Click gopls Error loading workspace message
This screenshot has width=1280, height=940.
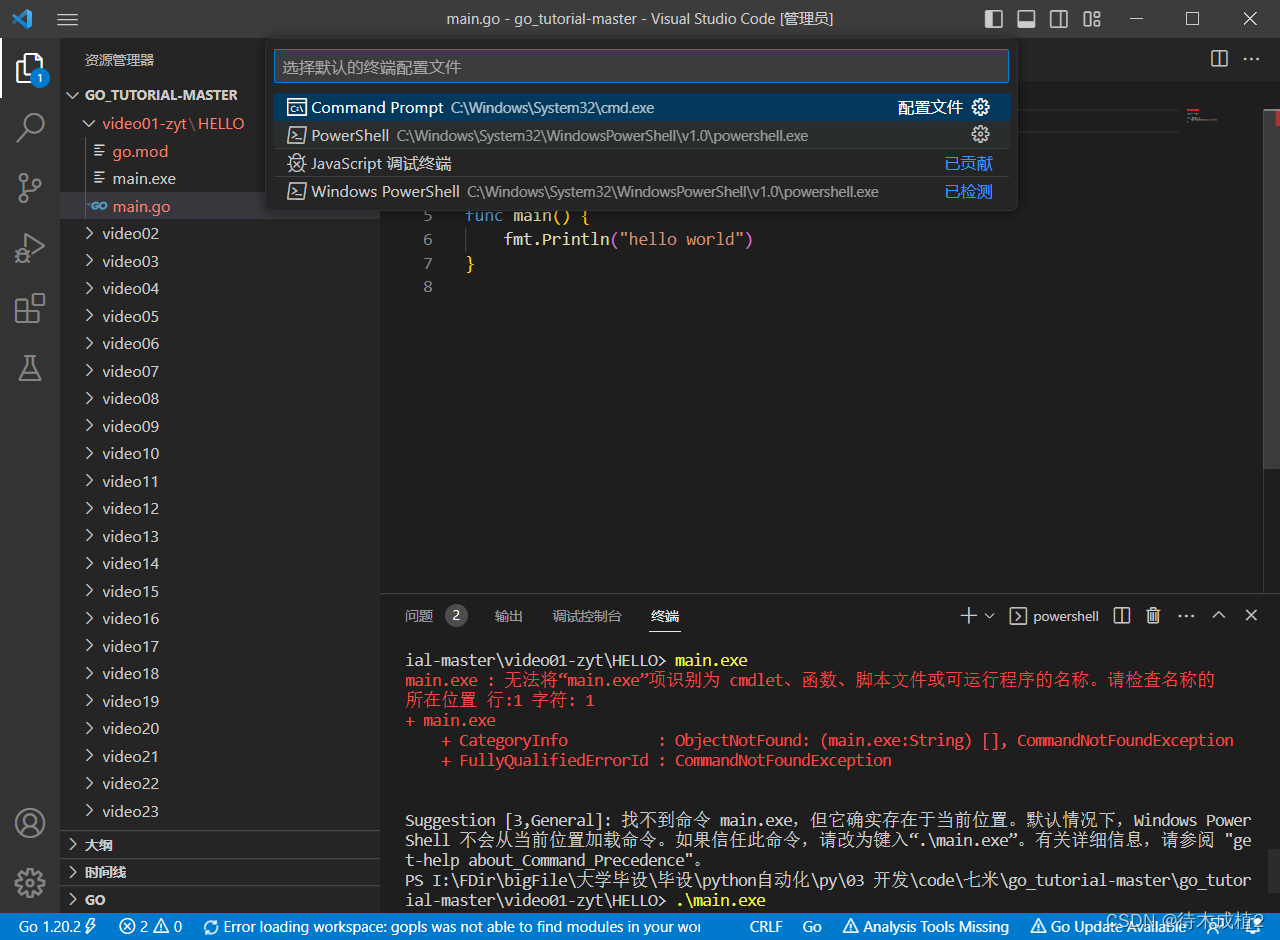[451, 926]
